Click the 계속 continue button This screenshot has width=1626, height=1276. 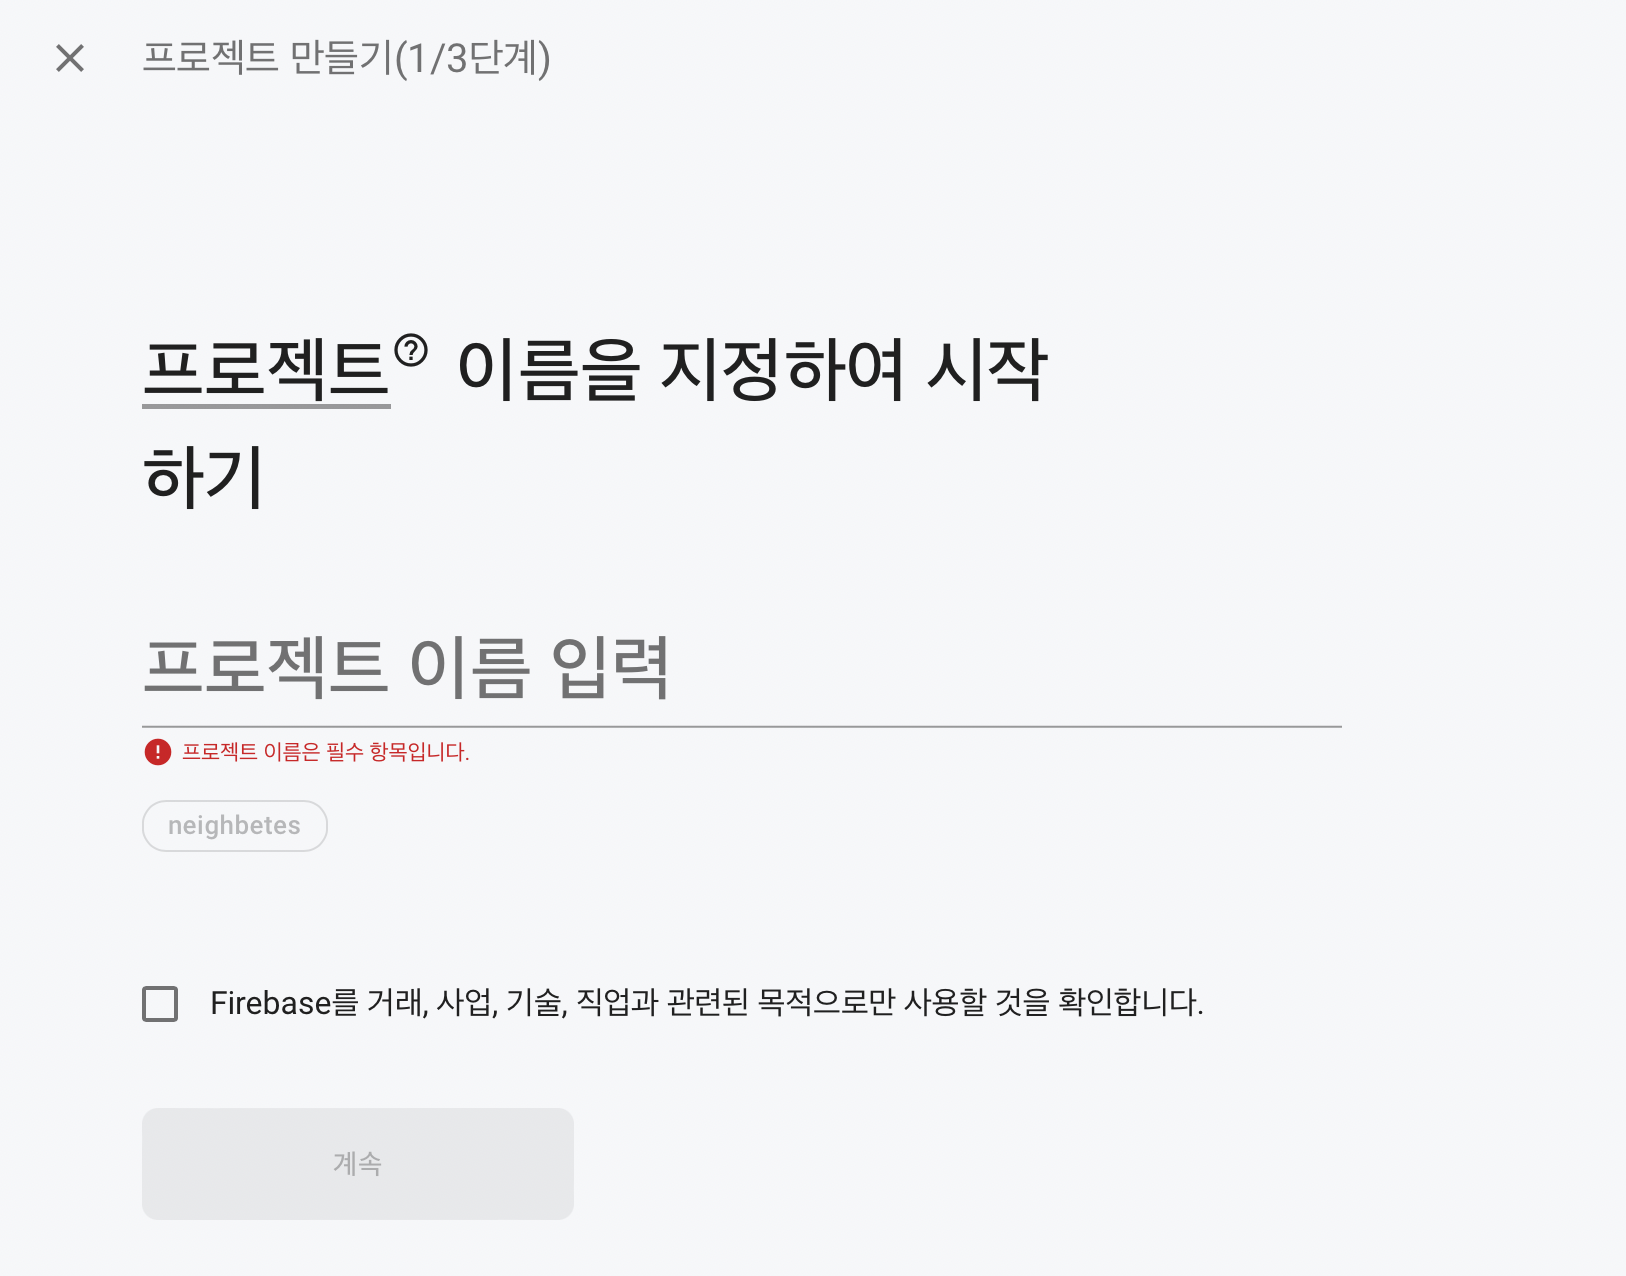click(358, 1164)
